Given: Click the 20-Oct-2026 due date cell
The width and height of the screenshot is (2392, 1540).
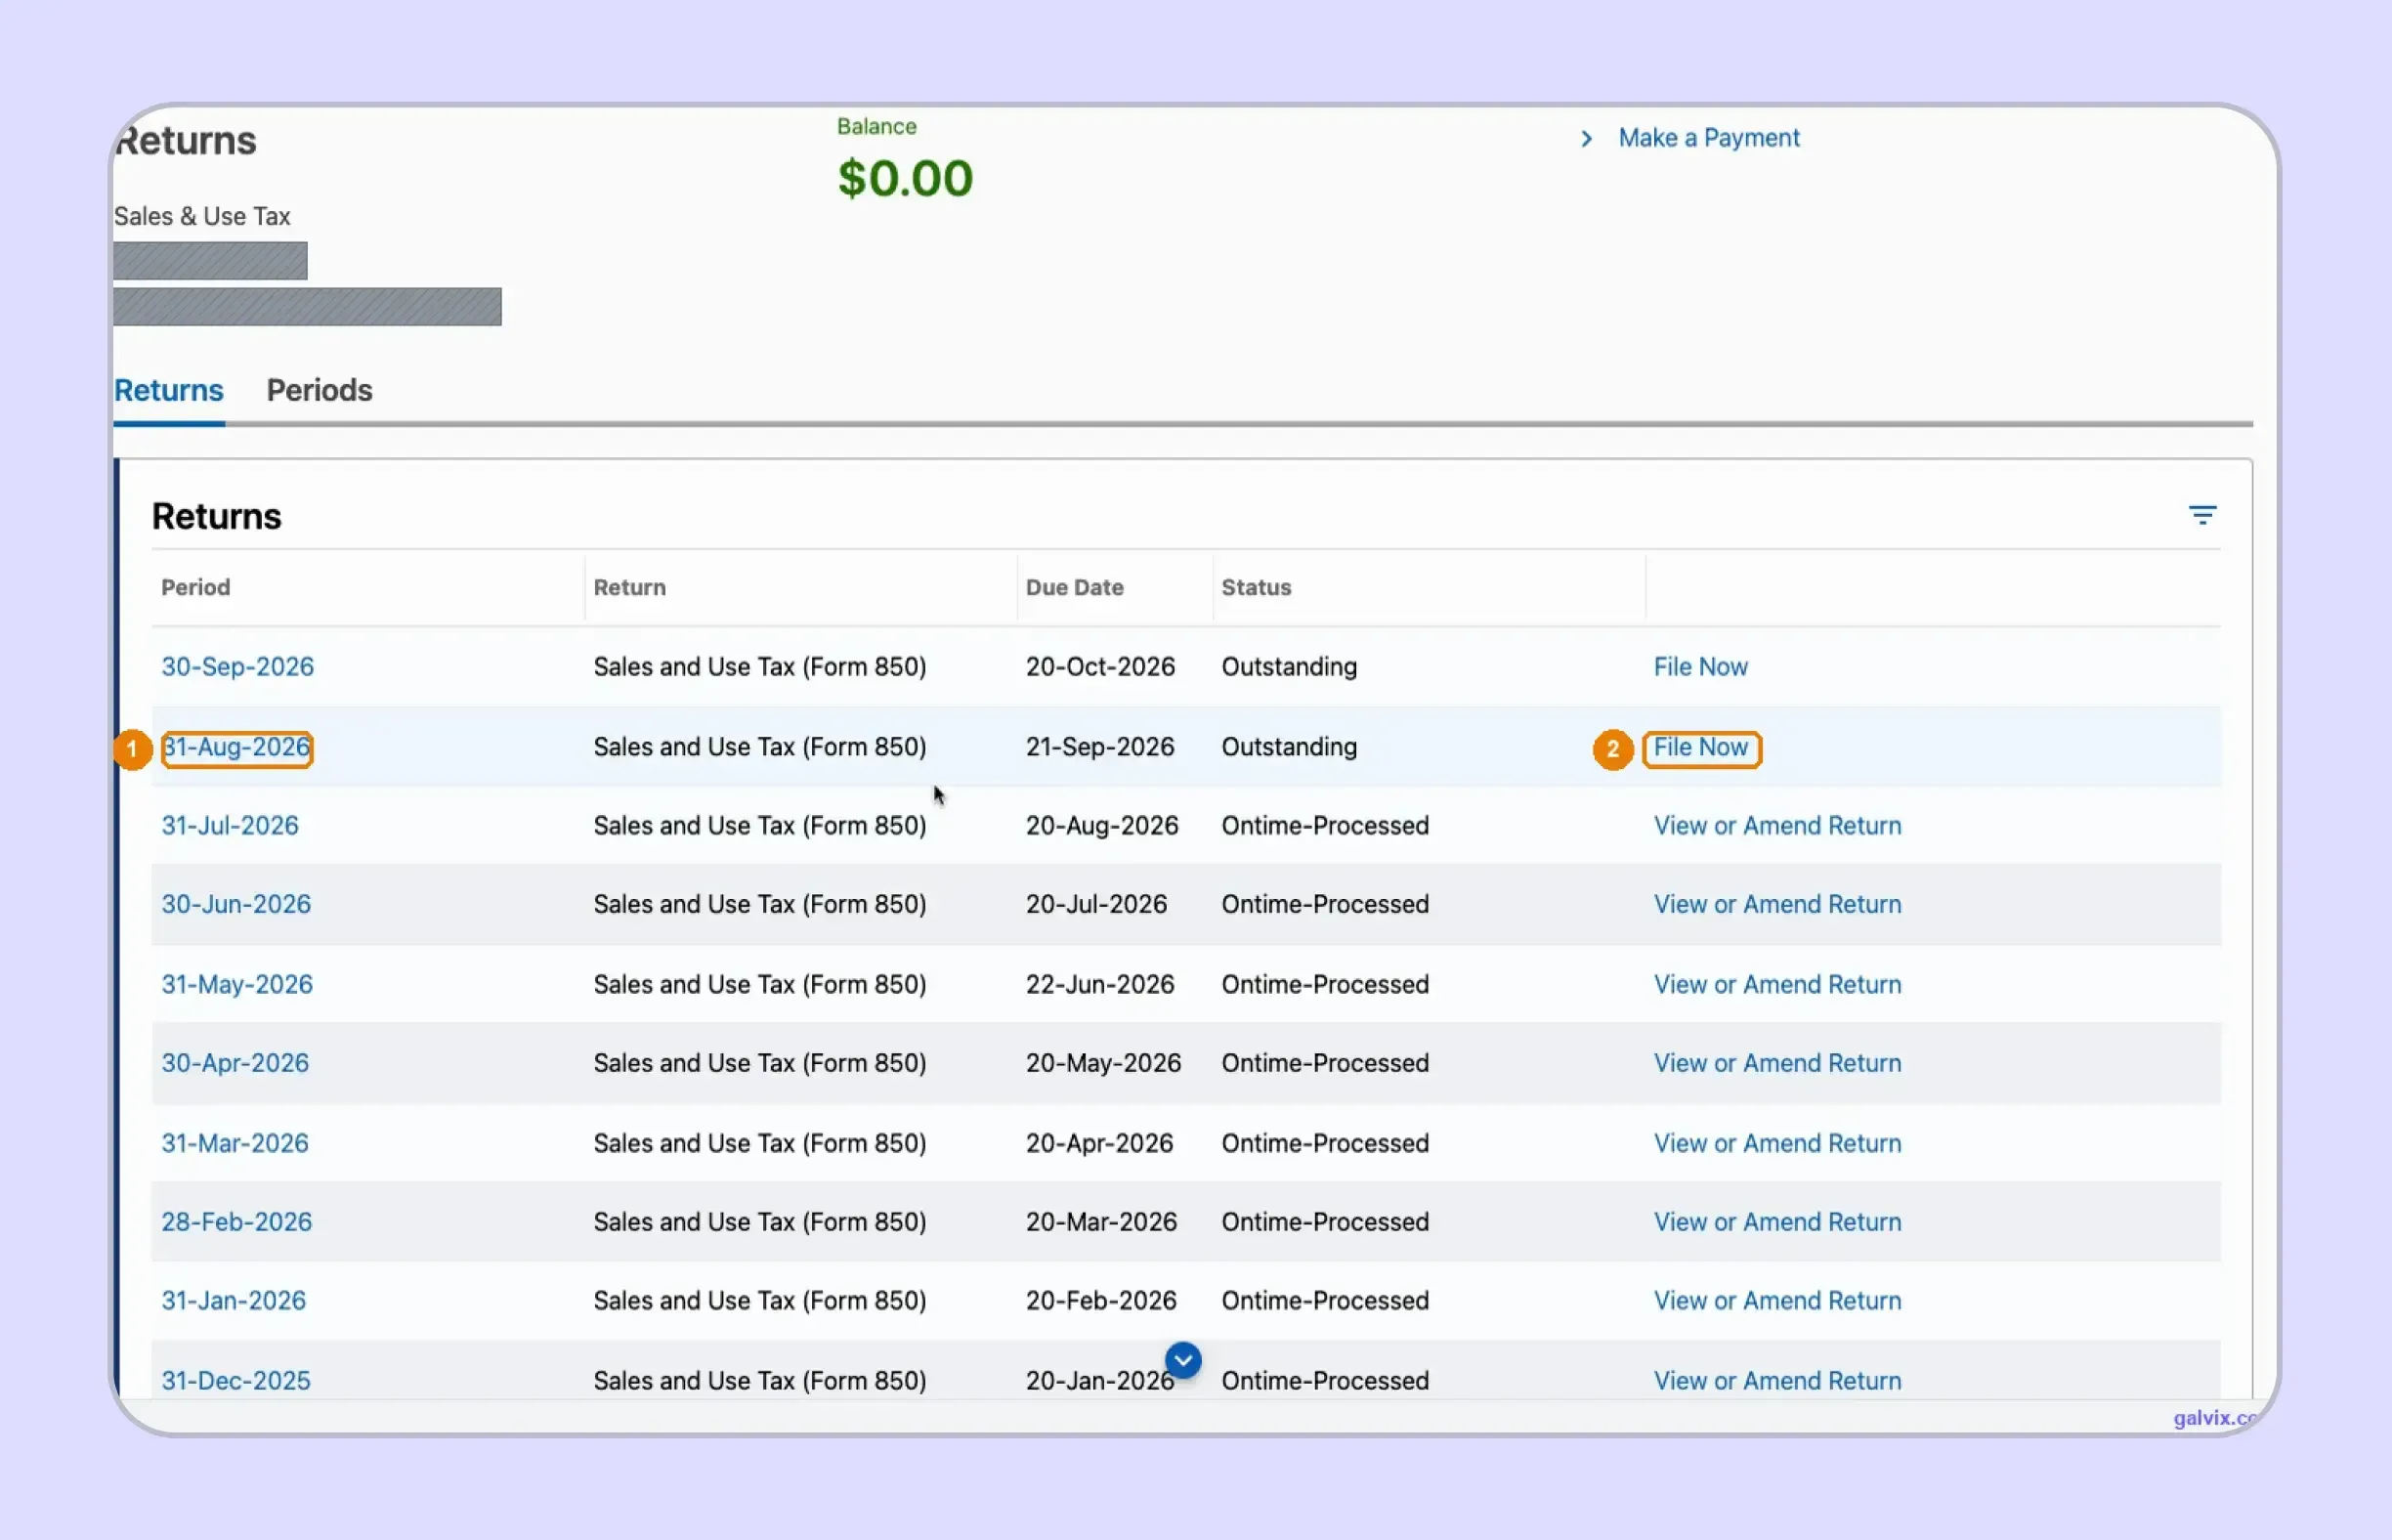Looking at the screenshot, I should pos(1100,667).
